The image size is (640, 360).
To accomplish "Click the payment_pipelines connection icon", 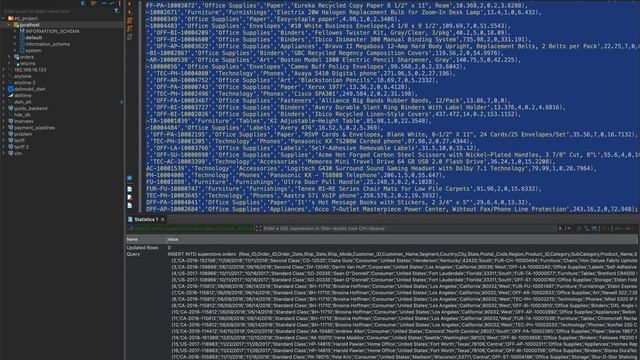I will point(11,127).
